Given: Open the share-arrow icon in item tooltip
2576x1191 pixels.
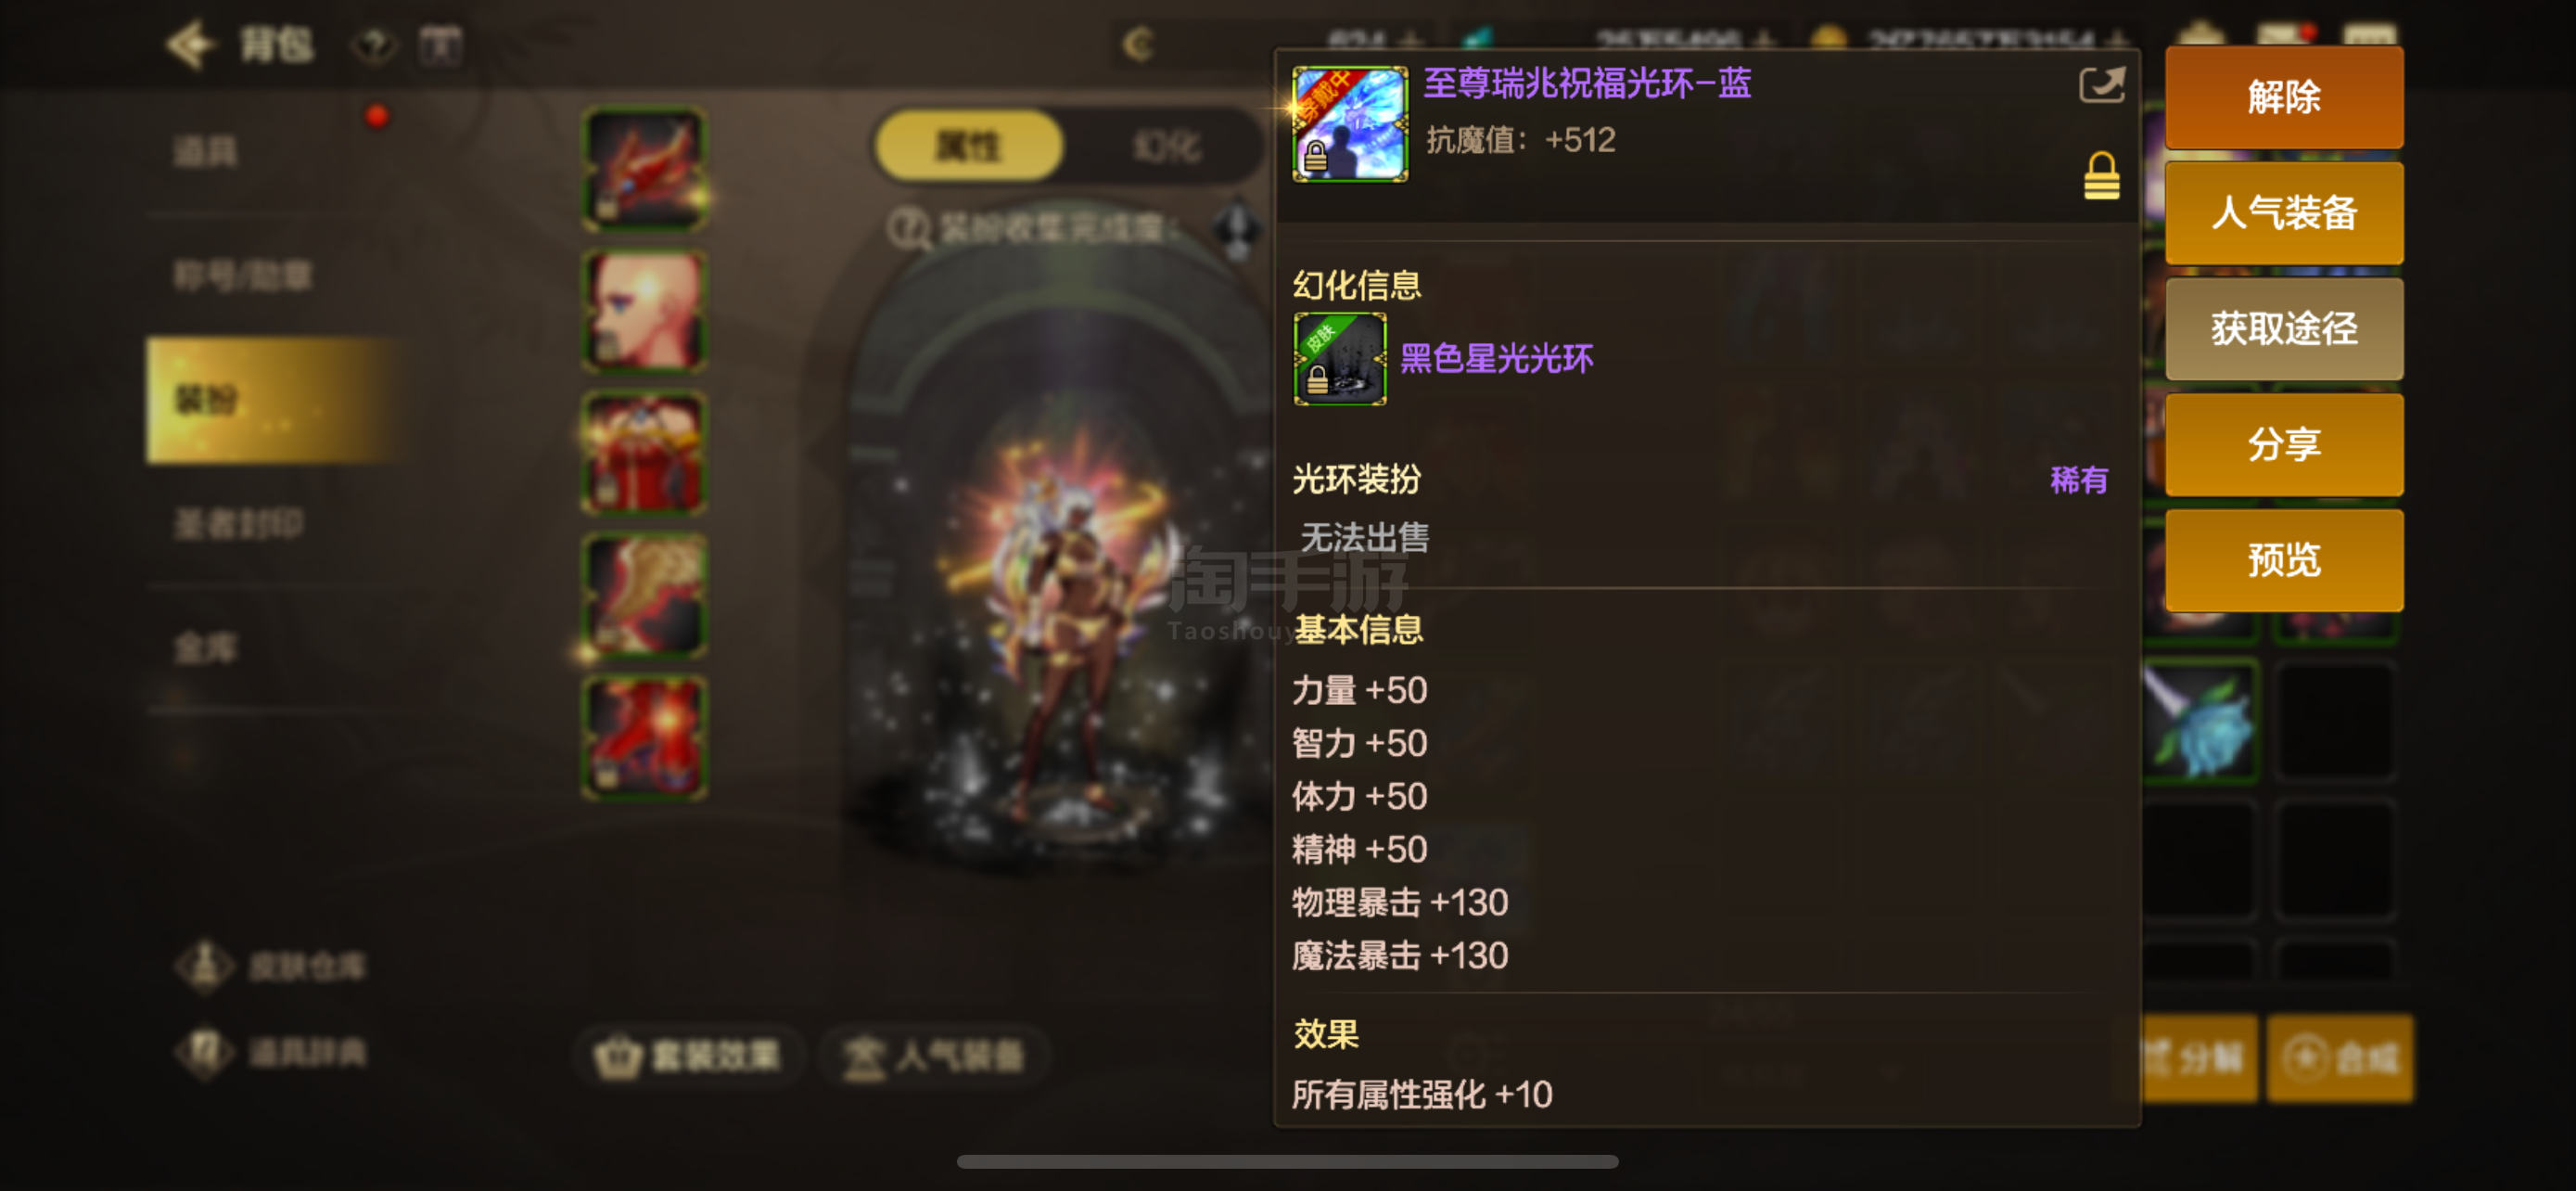Looking at the screenshot, I should [x=2101, y=85].
